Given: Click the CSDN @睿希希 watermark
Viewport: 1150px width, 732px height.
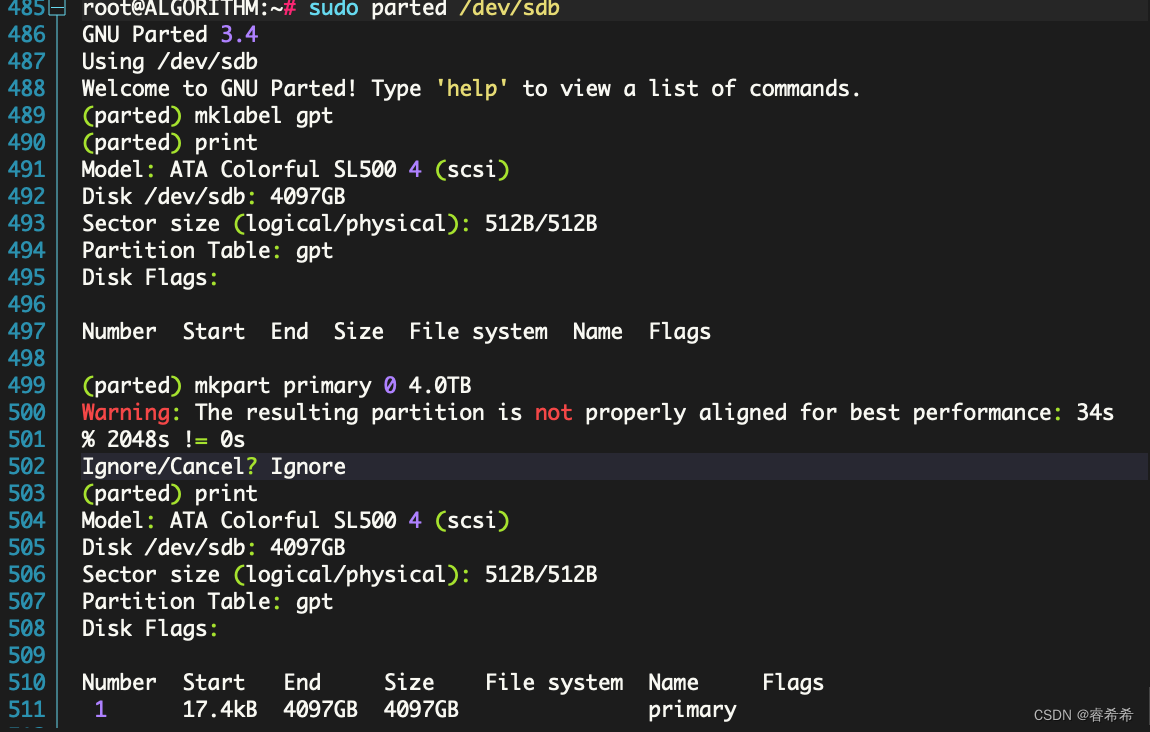Looking at the screenshot, I should click(x=1085, y=715).
